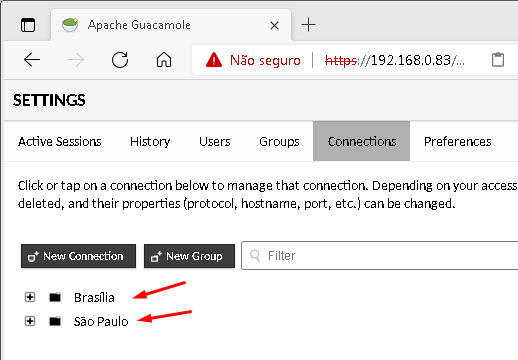Click the SETTINGS page heading
Viewport: 518px width, 360px height.
[49, 100]
